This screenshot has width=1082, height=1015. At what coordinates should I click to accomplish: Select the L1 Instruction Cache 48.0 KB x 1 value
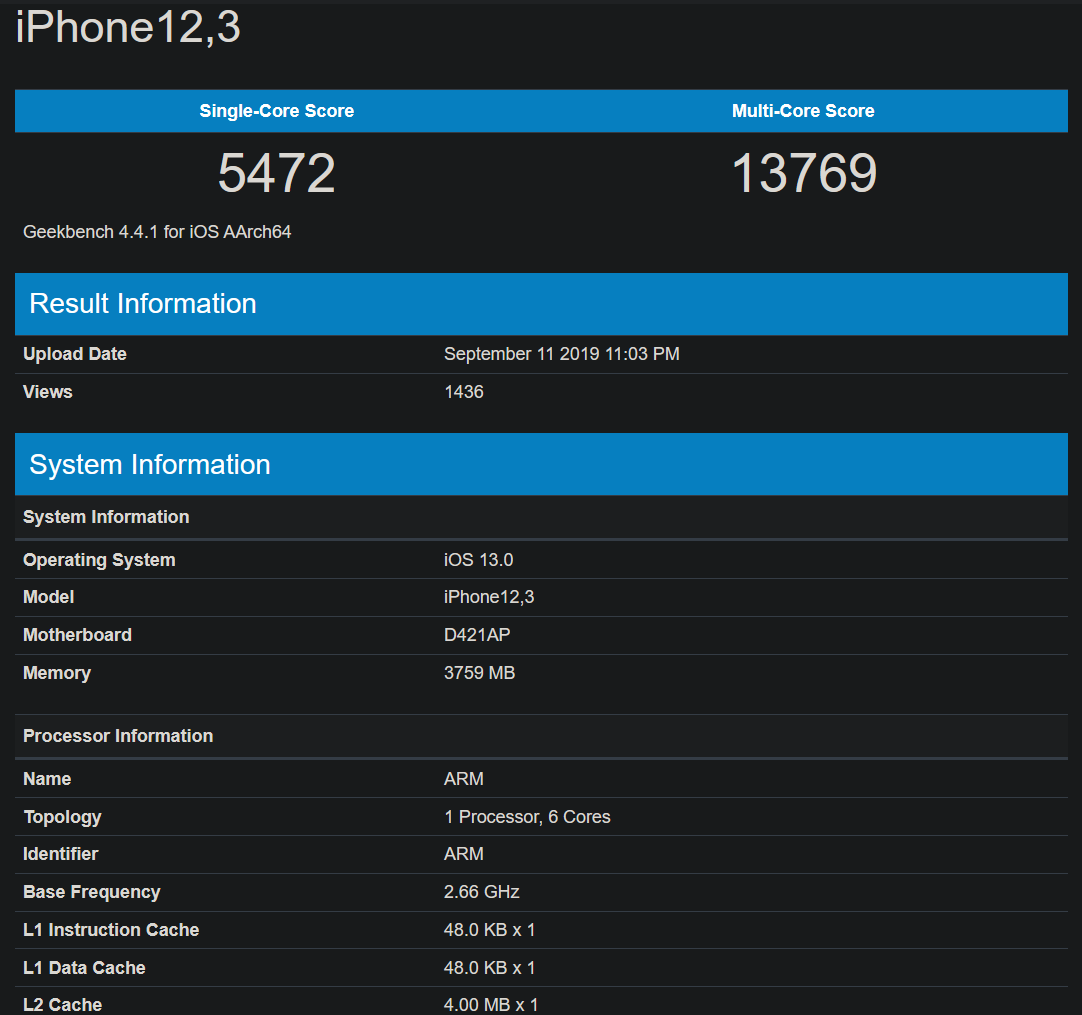[x=489, y=930]
